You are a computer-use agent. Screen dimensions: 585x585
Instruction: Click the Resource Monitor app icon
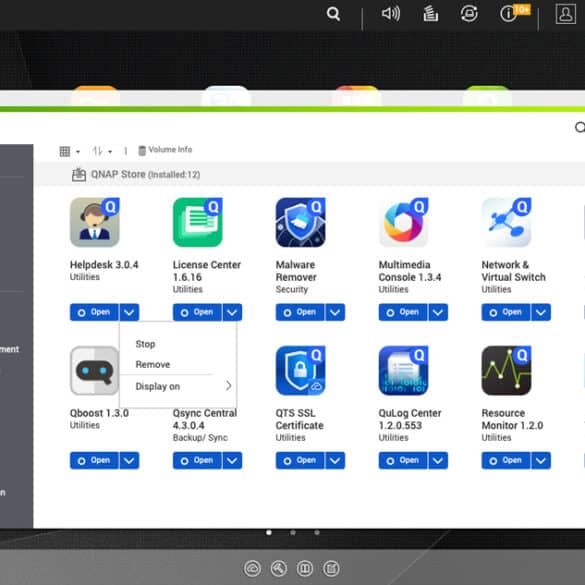click(506, 370)
